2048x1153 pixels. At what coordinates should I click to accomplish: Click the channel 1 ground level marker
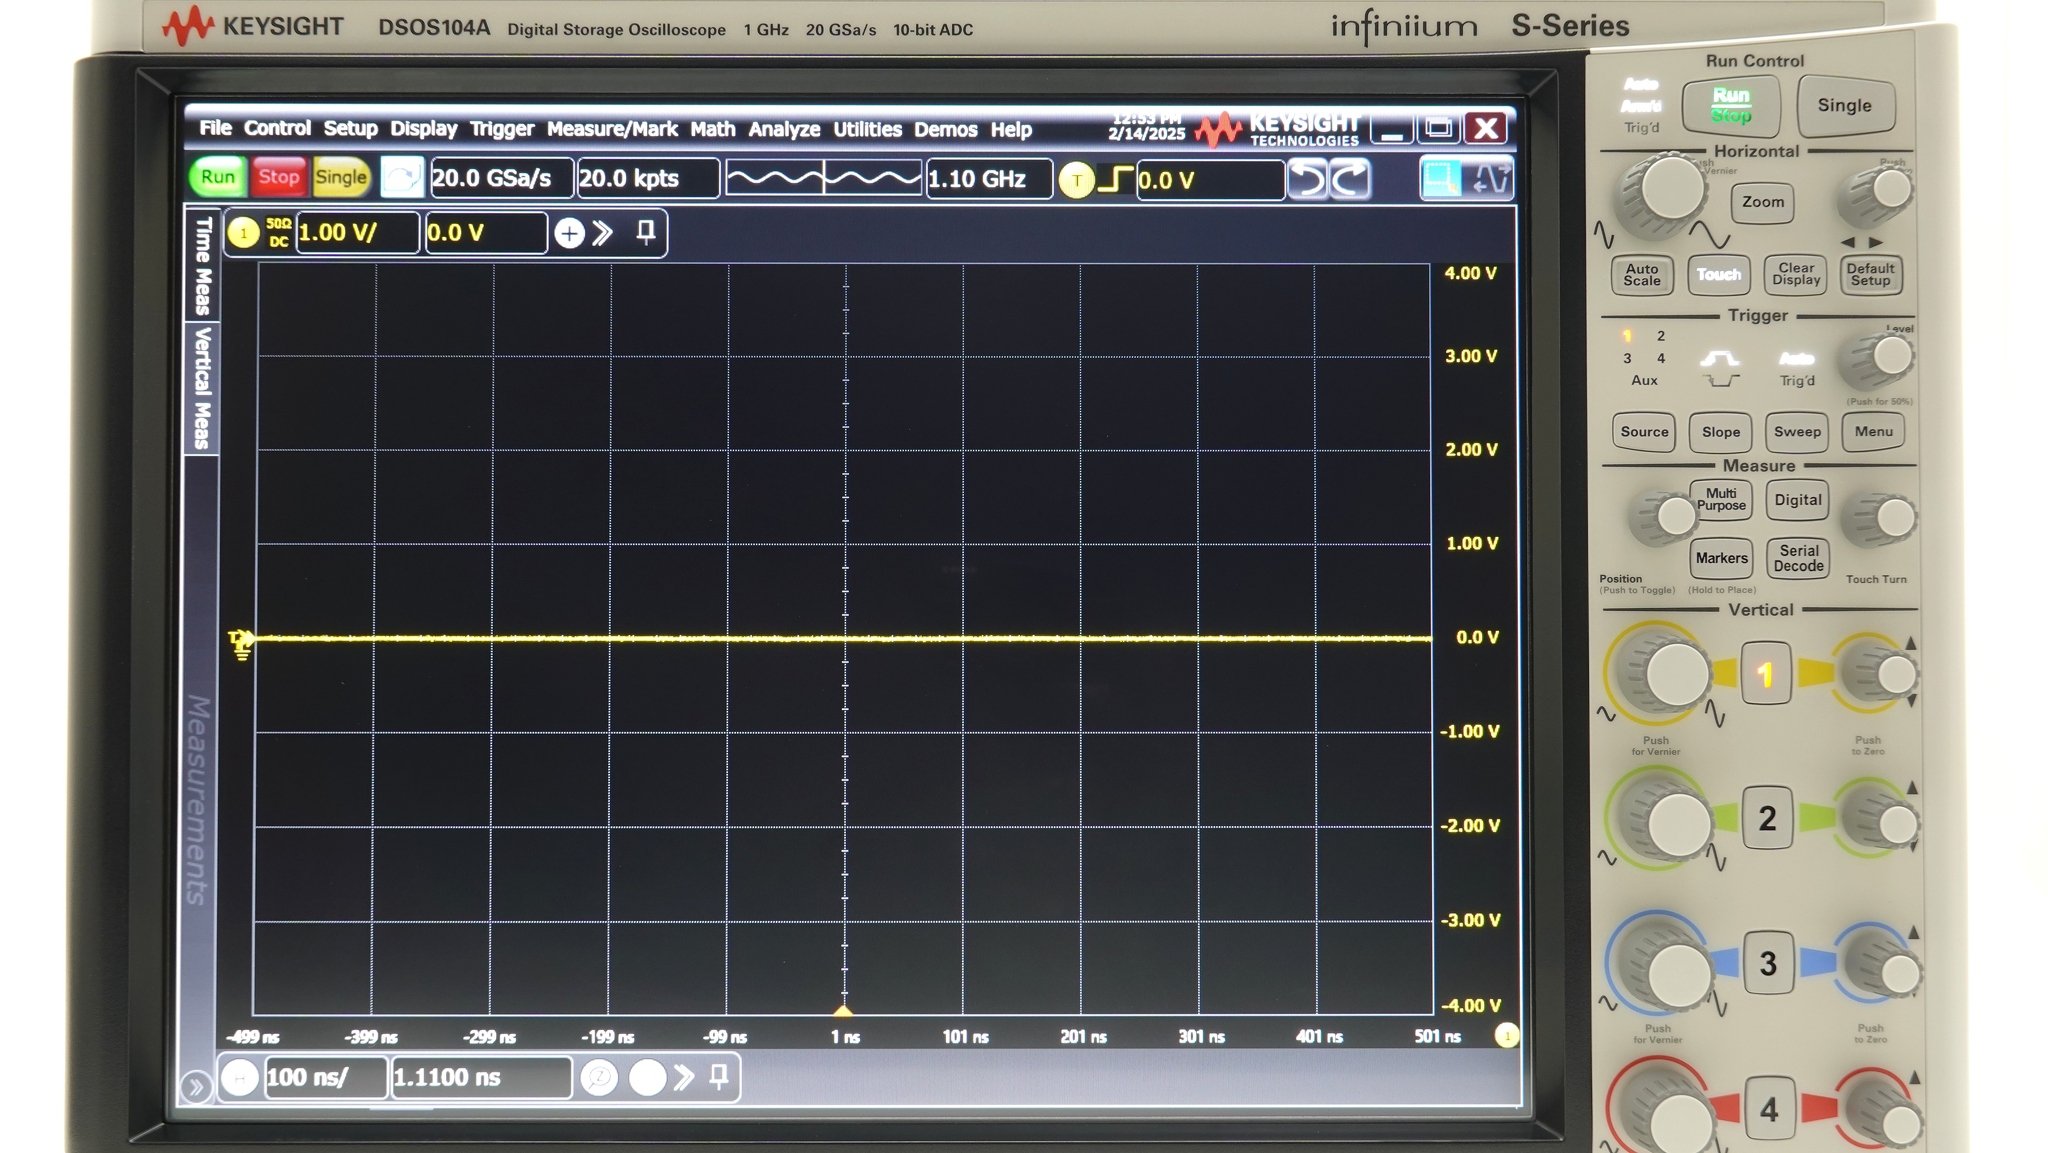tap(241, 644)
